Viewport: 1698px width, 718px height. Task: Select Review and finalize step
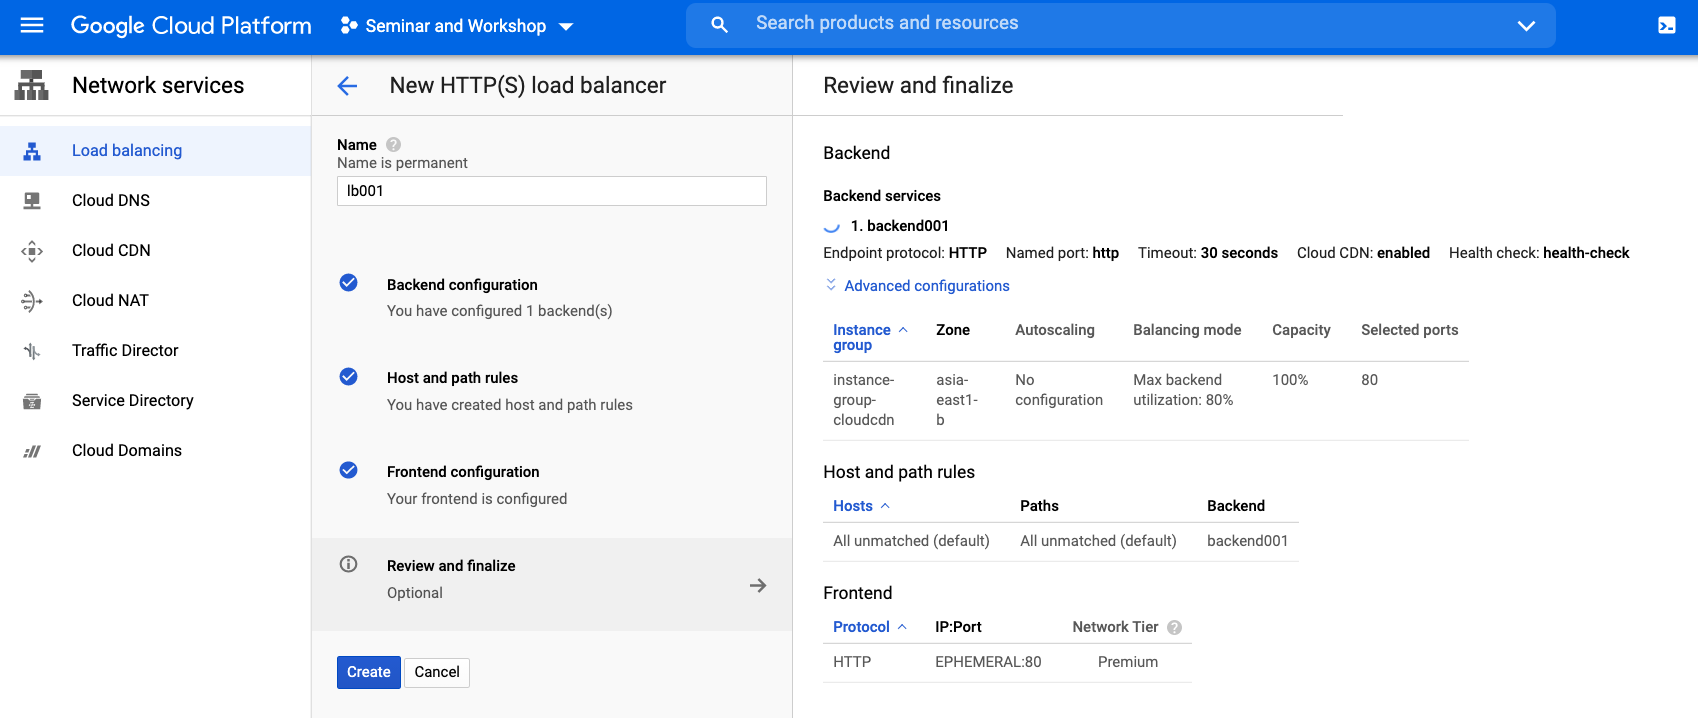tap(552, 584)
